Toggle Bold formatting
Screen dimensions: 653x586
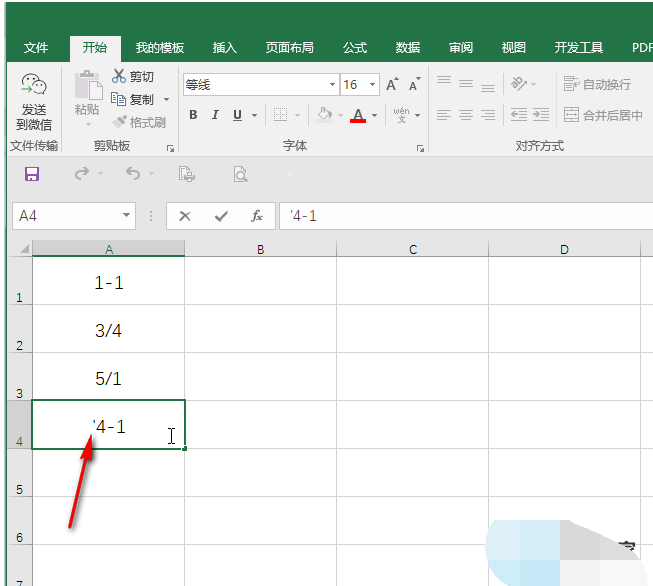[x=194, y=115]
